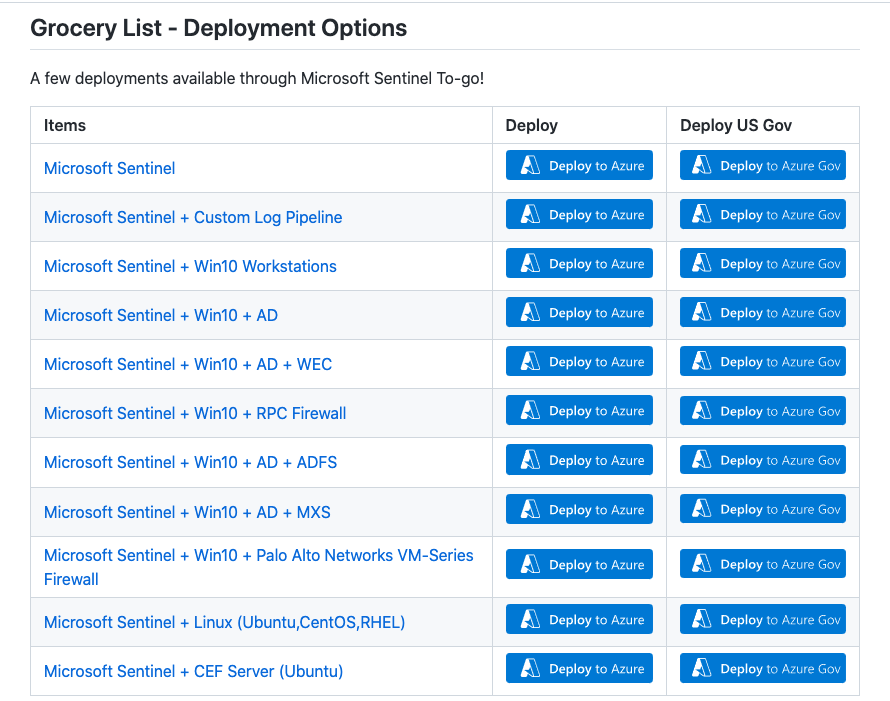Click Azure icon on MXS Deploy to Azure Gov button

(702, 510)
